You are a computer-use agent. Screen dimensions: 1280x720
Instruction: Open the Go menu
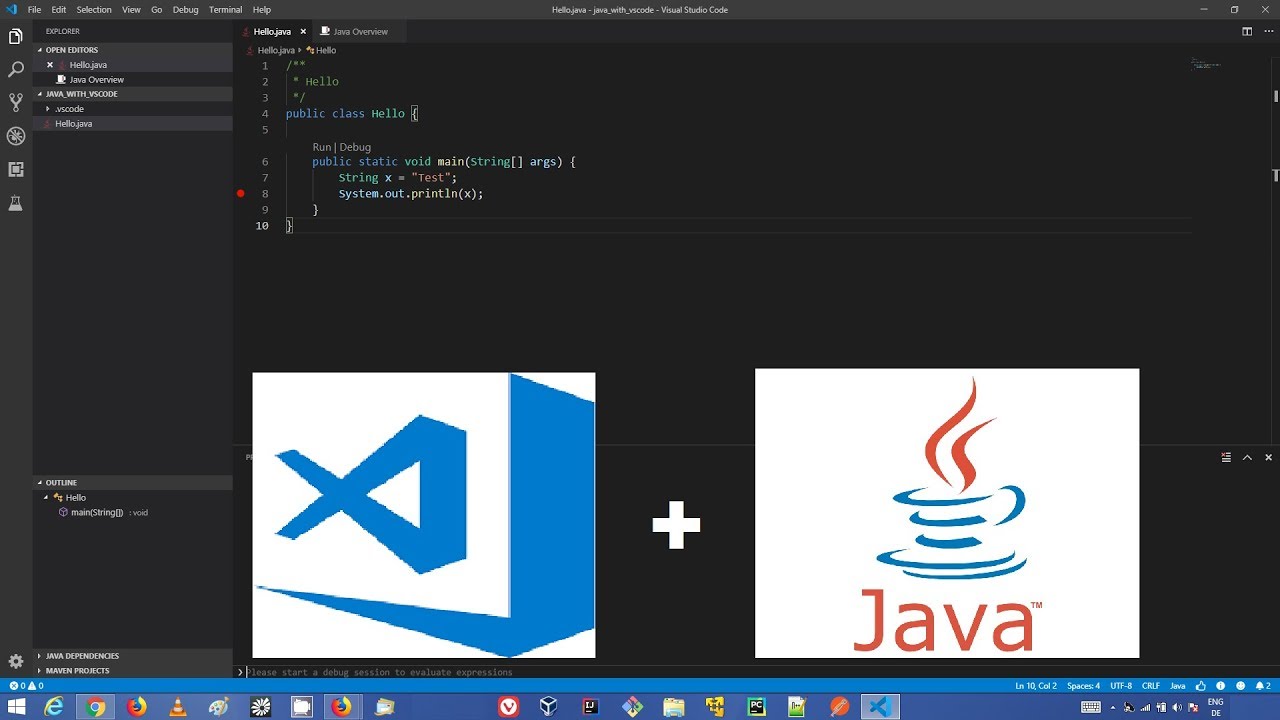[157, 10]
